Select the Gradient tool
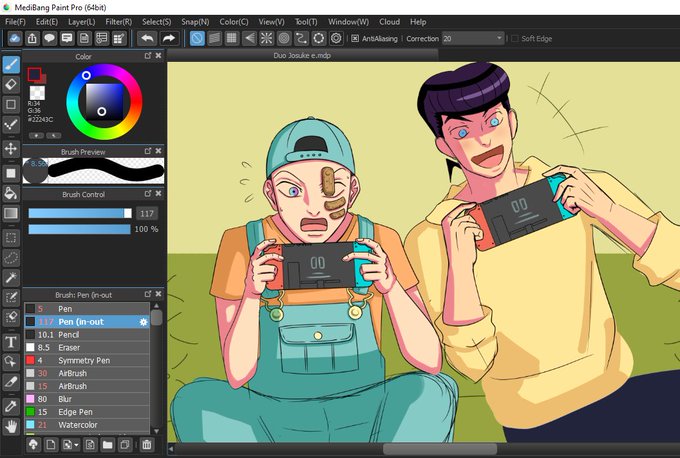The image size is (680, 458). (11, 213)
